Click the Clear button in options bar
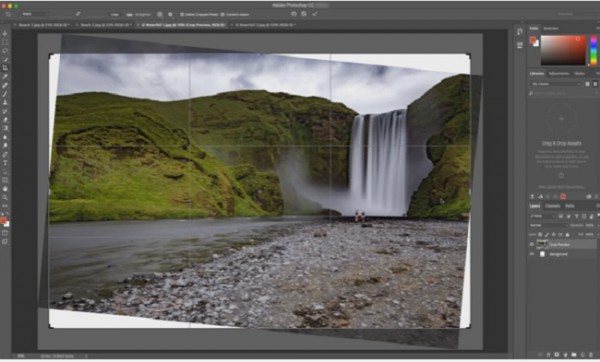Viewport: 600px width, 362px height. tap(114, 15)
